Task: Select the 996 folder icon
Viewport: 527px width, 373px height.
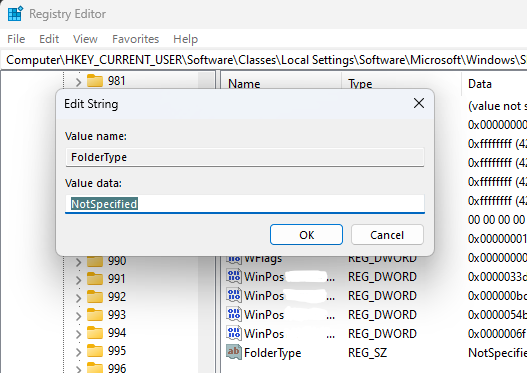Action: (x=95, y=368)
